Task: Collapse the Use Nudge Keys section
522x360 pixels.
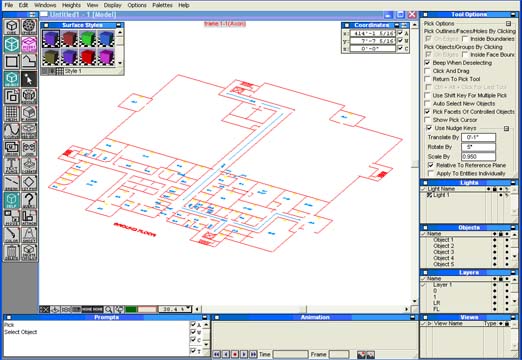Action: pos(506,128)
